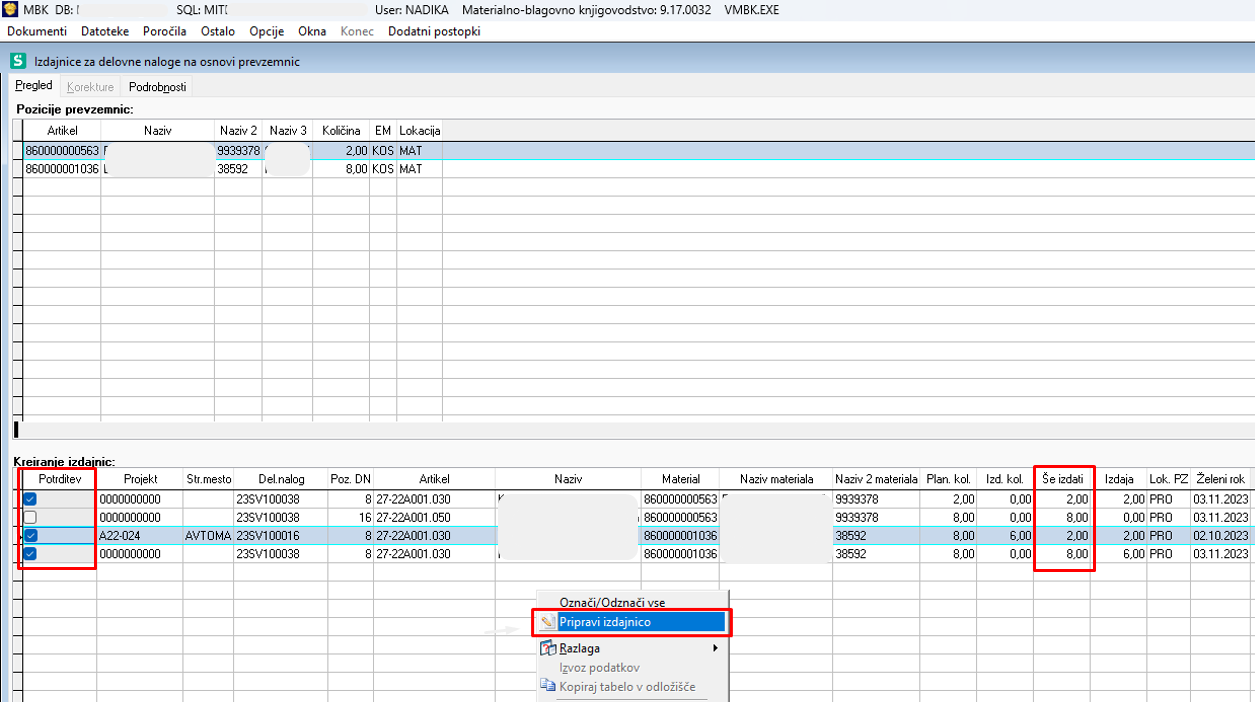Click the AVTOMA cell in Str.mesto column

click(208, 536)
